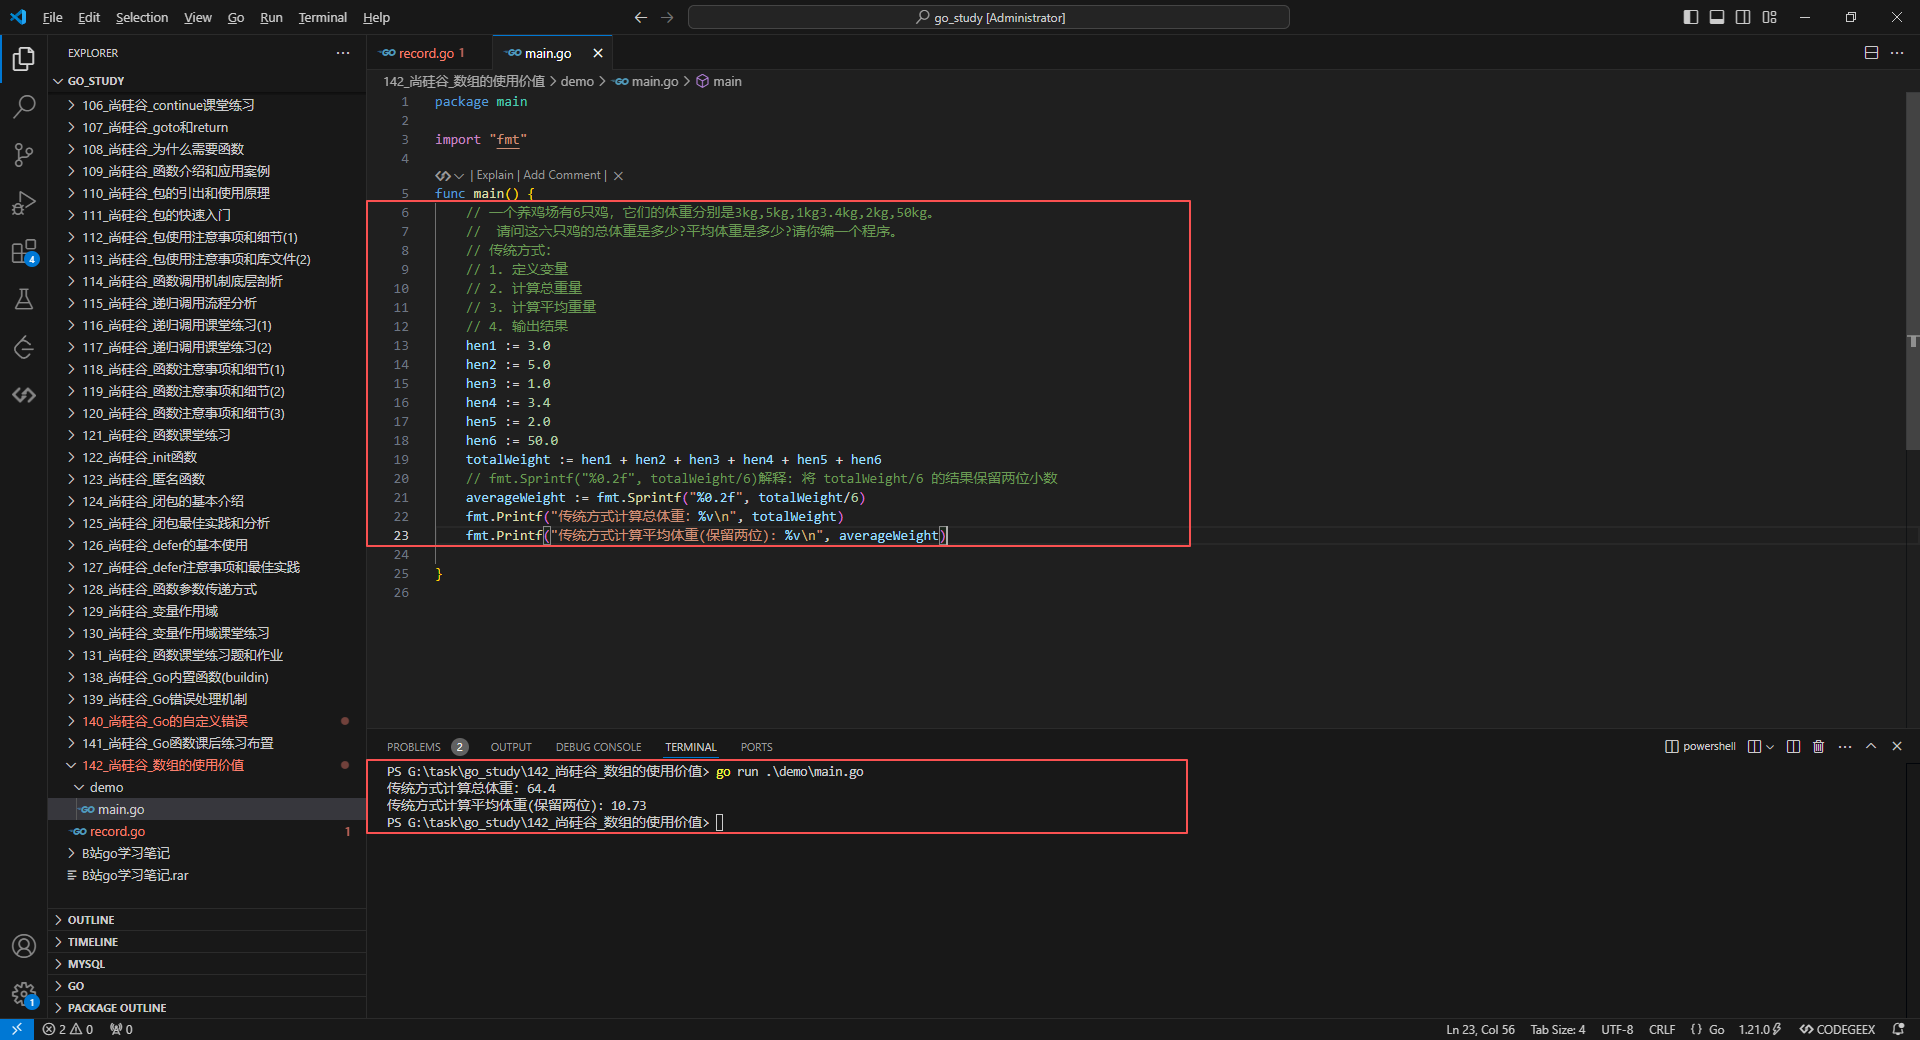Open the Selection menu
The height and width of the screenshot is (1040, 1920).
(x=142, y=17)
